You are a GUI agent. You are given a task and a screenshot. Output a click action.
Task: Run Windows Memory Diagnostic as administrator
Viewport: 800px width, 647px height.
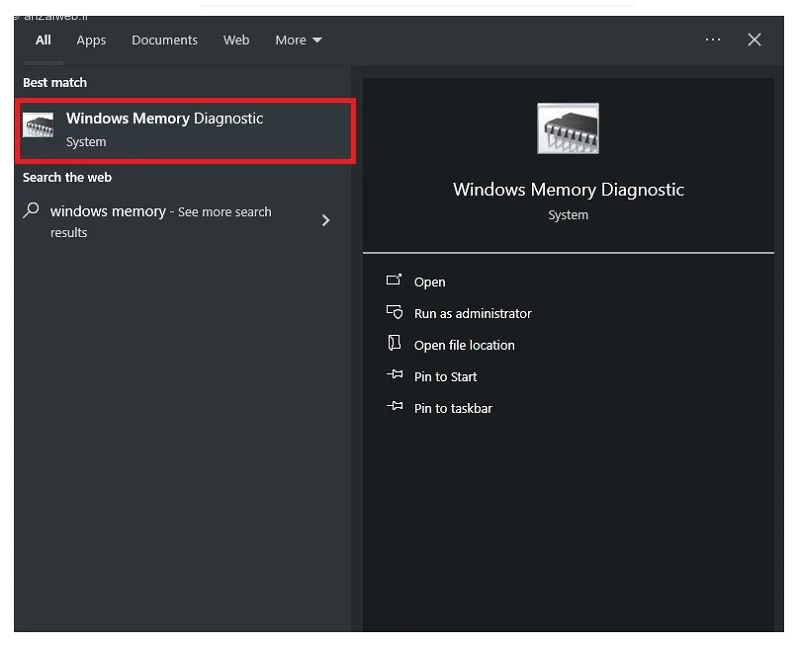472,313
